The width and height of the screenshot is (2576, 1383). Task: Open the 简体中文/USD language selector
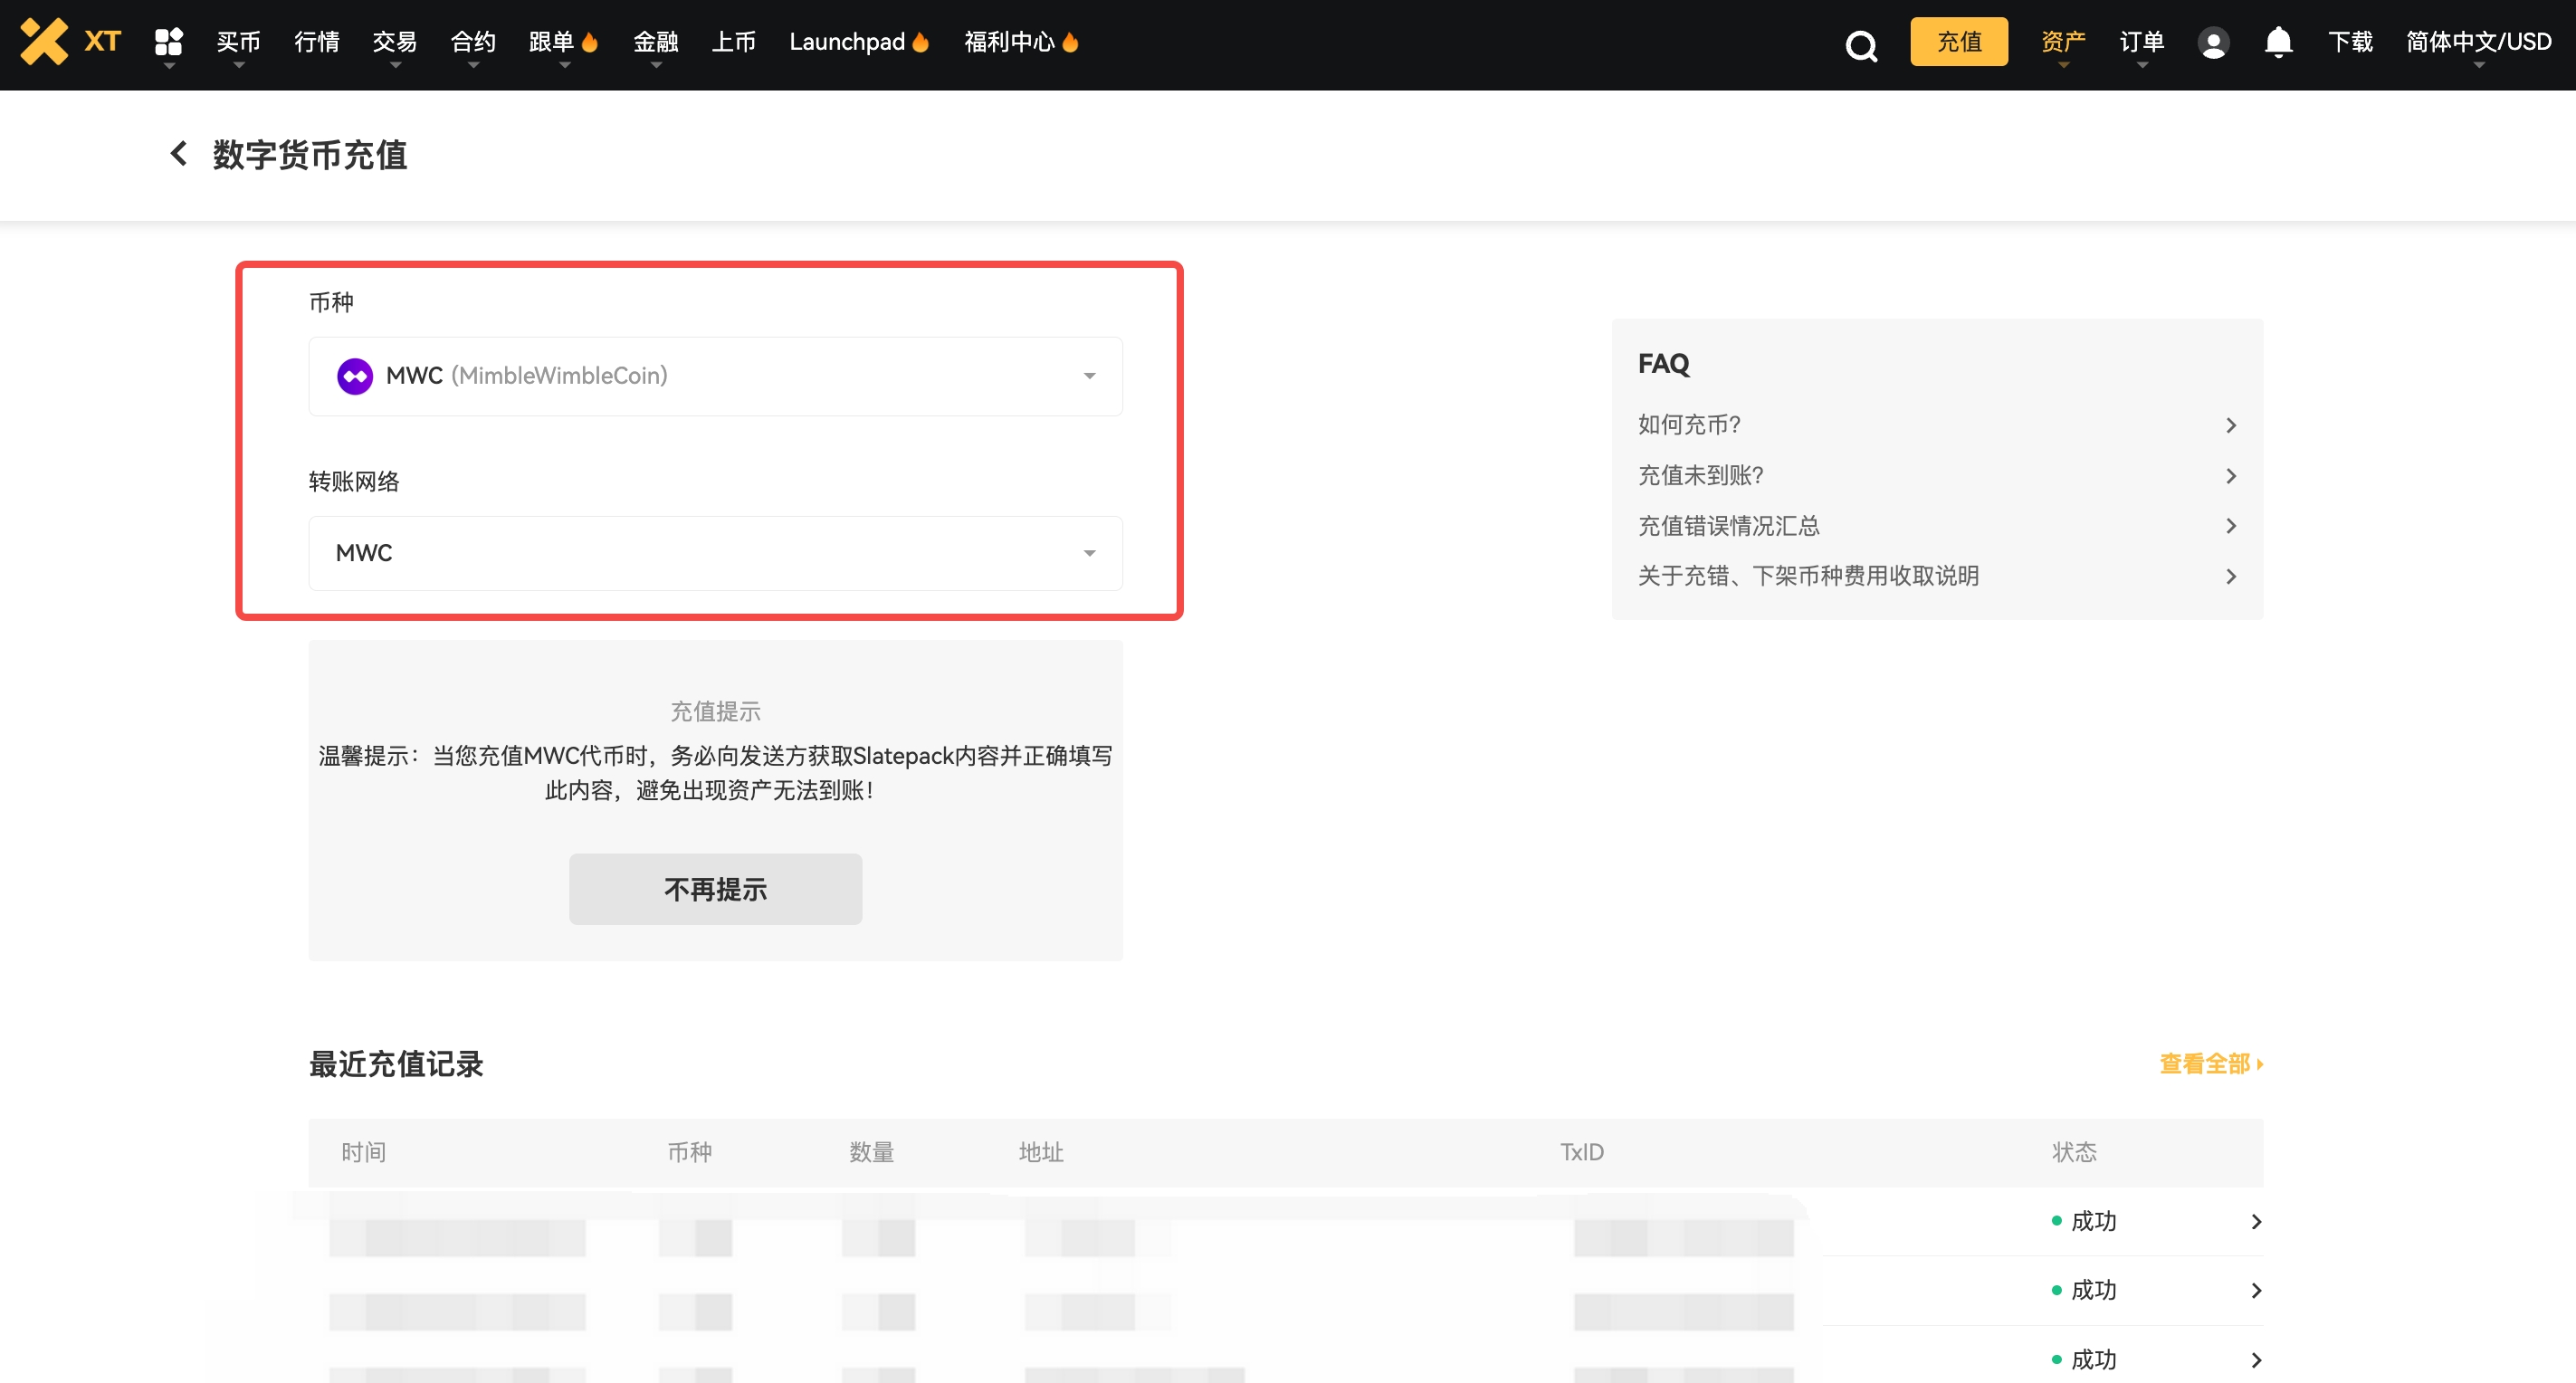[2478, 42]
